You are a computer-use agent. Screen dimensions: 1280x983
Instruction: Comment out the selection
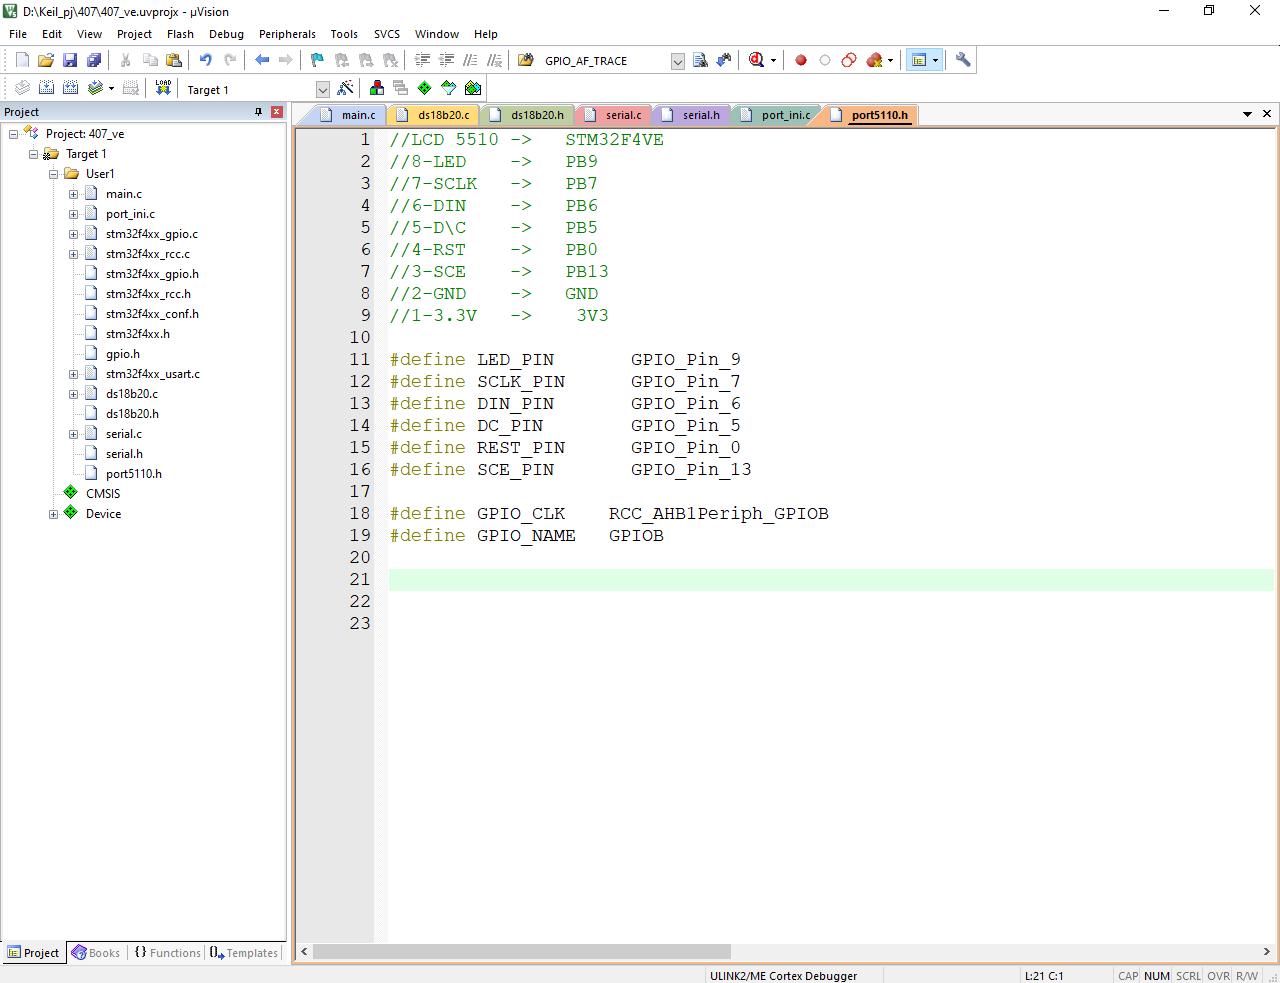[x=471, y=60]
